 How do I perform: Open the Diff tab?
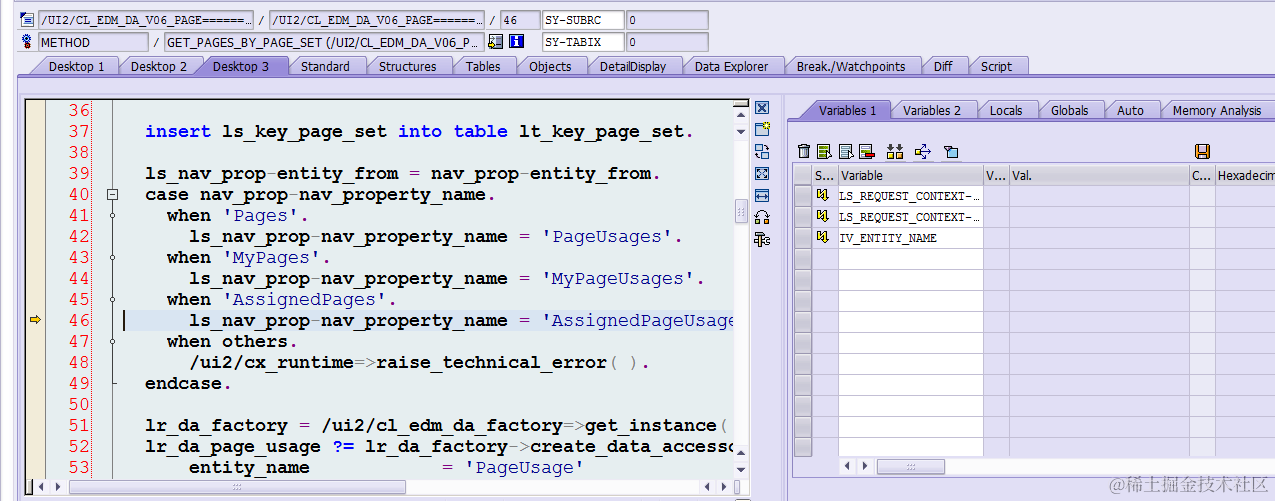(943, 66)
